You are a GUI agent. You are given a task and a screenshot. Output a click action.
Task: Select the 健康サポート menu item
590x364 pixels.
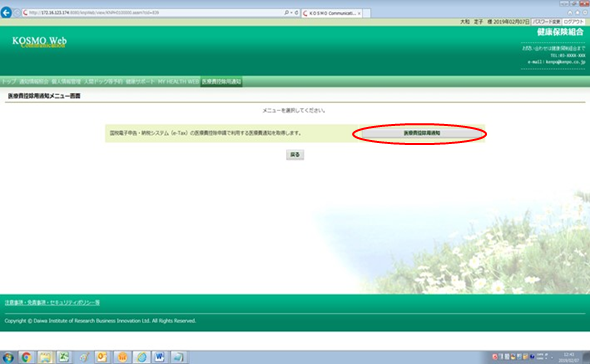click(140, 82)
